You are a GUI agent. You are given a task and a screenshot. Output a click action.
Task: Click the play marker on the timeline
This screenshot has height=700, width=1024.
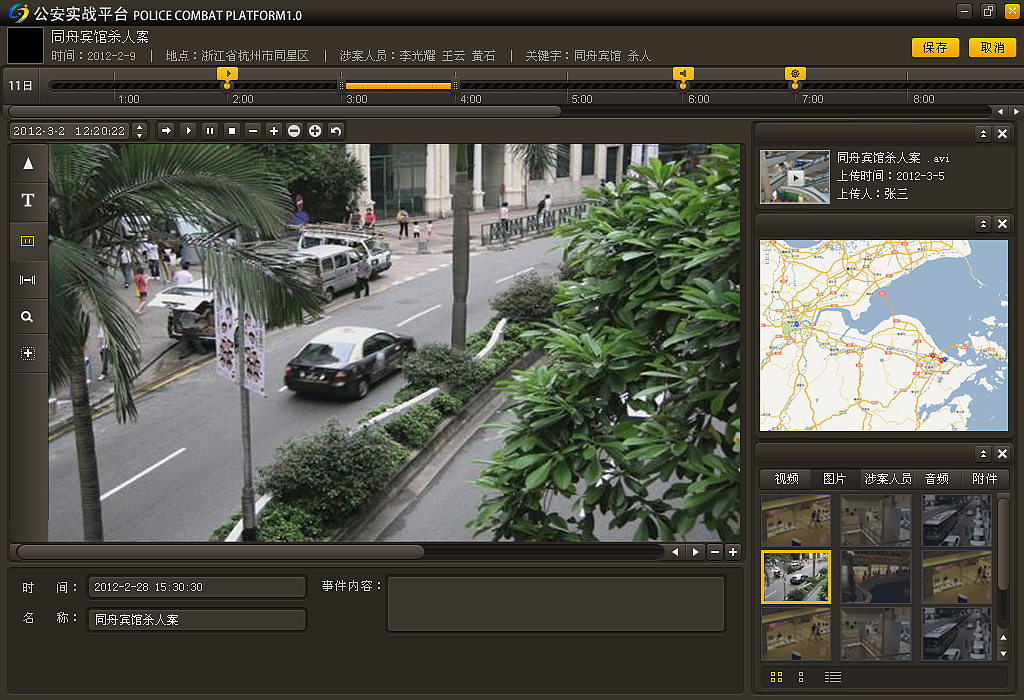click(227, 74)
